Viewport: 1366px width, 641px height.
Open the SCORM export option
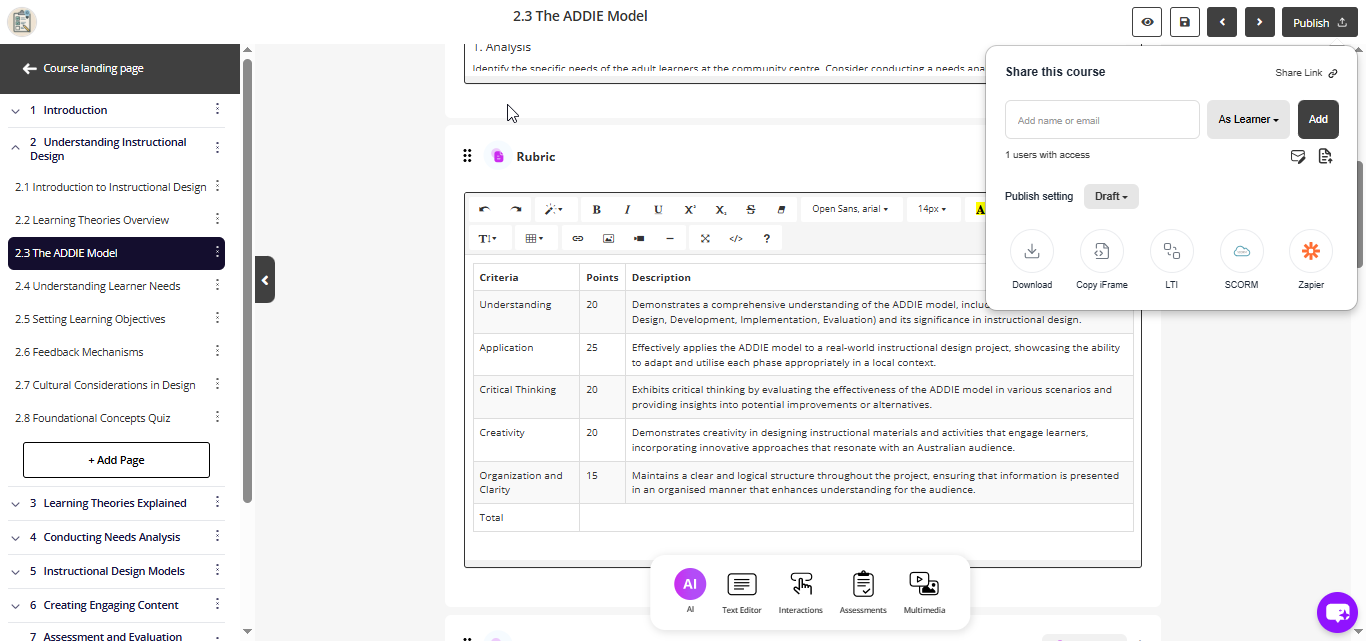(1240, 251)
